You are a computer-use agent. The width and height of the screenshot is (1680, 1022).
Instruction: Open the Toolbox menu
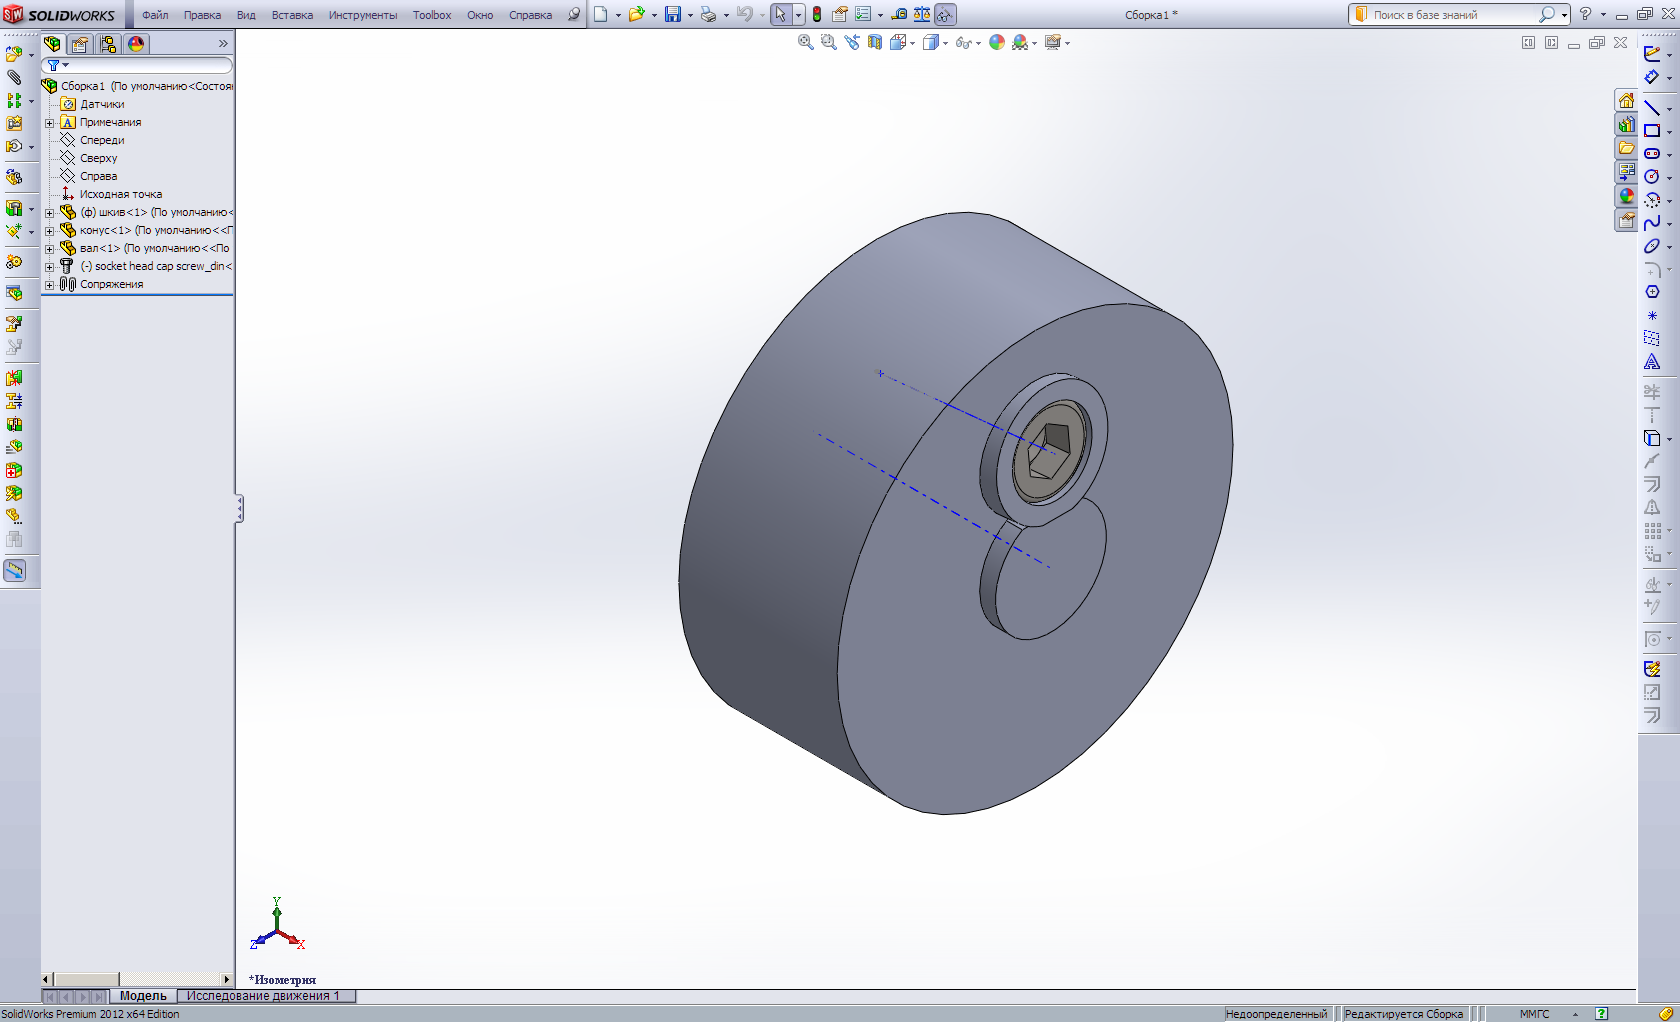click(x=432, y=15)
